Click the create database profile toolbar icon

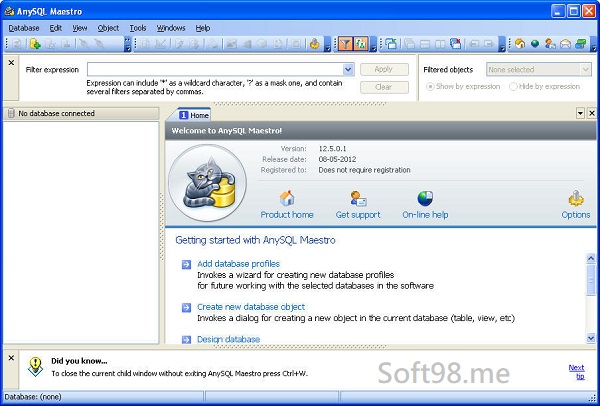pos(35,44)
